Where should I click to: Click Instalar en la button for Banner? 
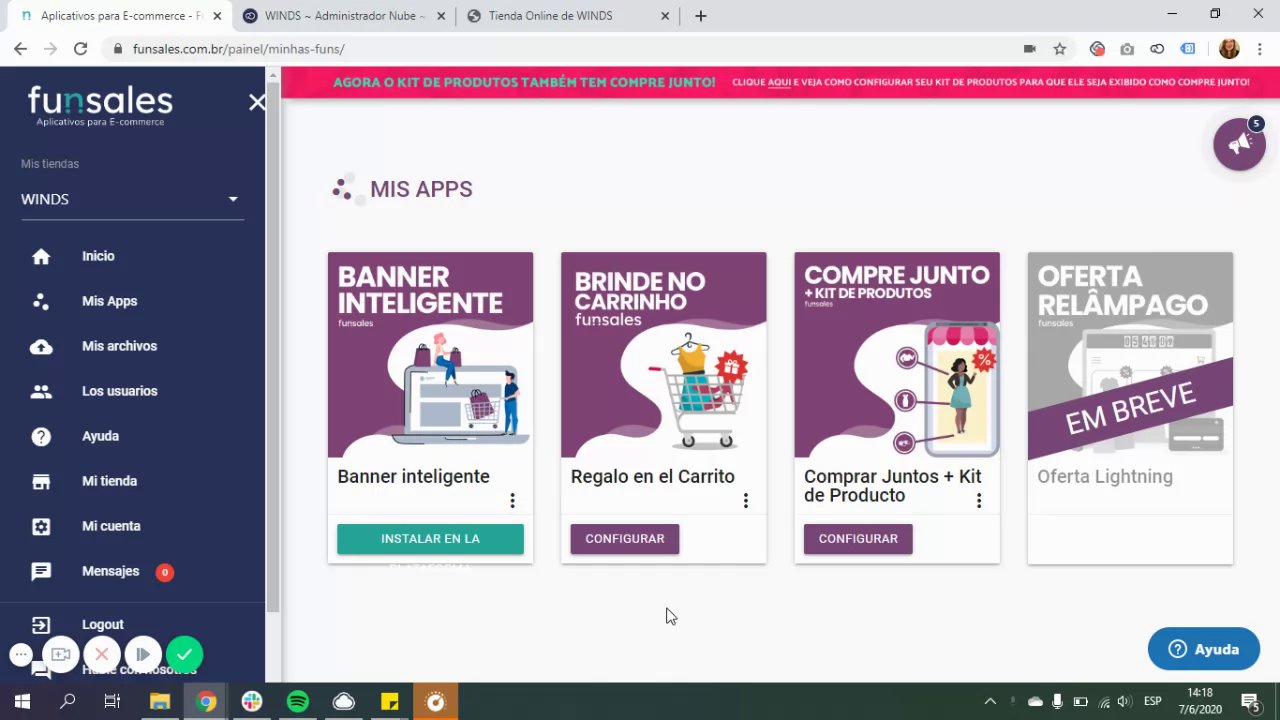click(x=430, y=539)
